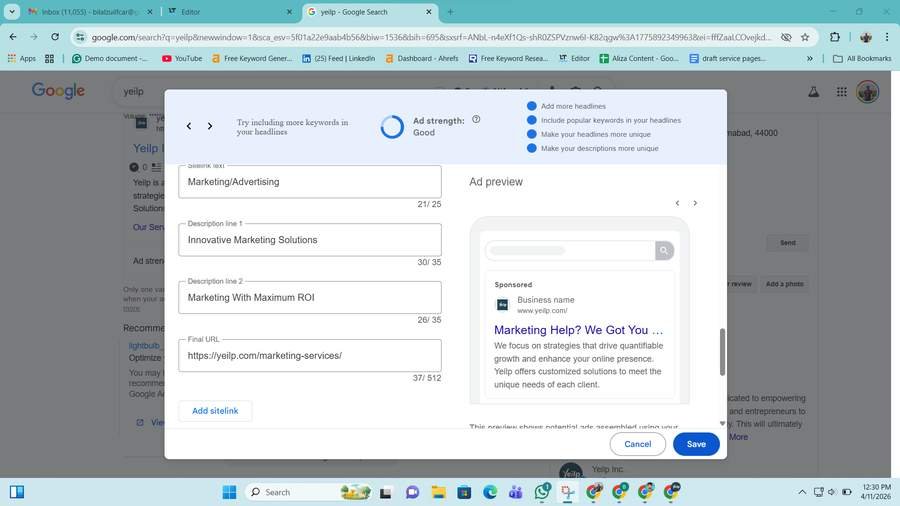Open Microsoft Edge from the taskbar
This screenshot has width=900, height=506.
click(x=490, y=492)
